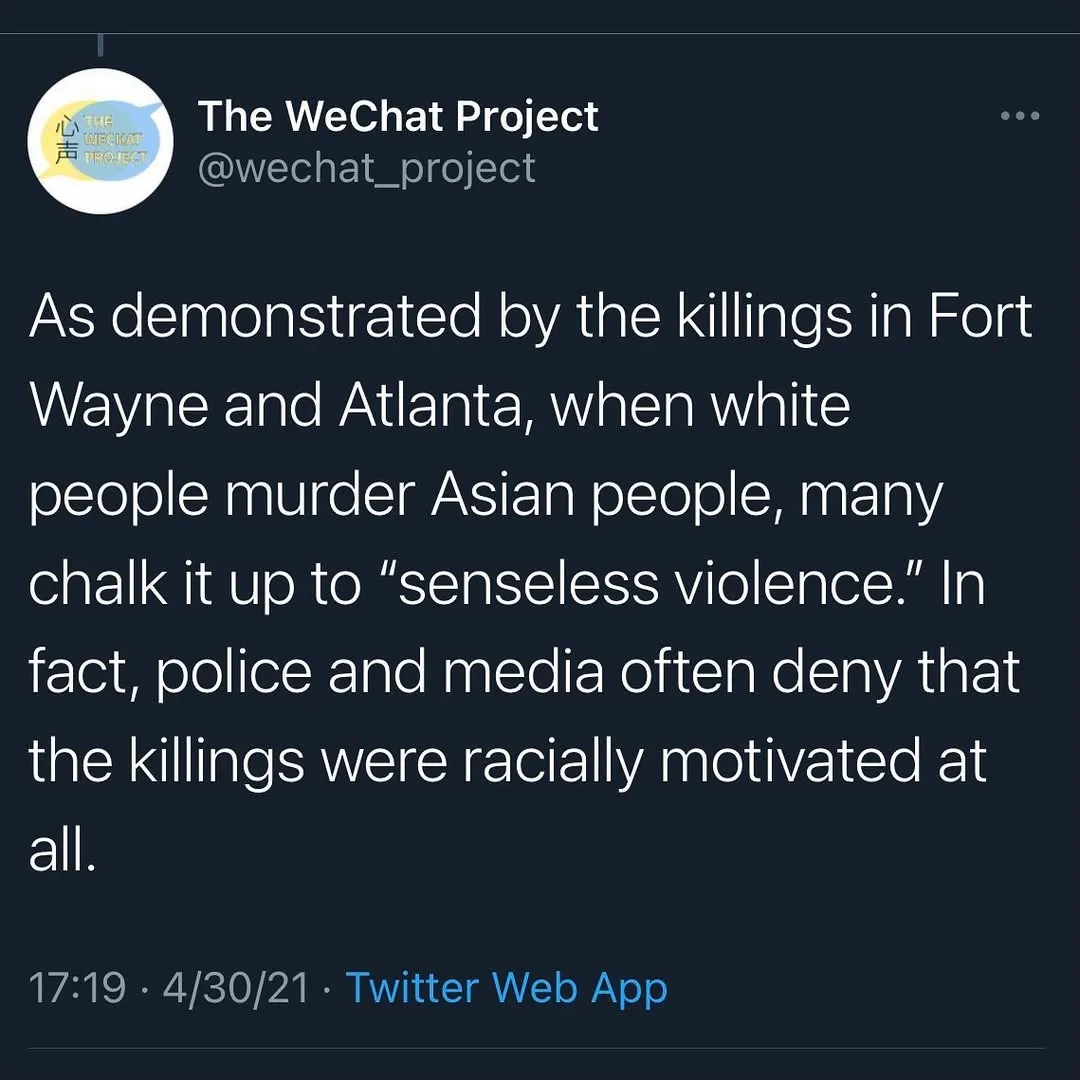
Task: Click the words Fort Wayne in tweet
Action: click(x=980, y=318)
